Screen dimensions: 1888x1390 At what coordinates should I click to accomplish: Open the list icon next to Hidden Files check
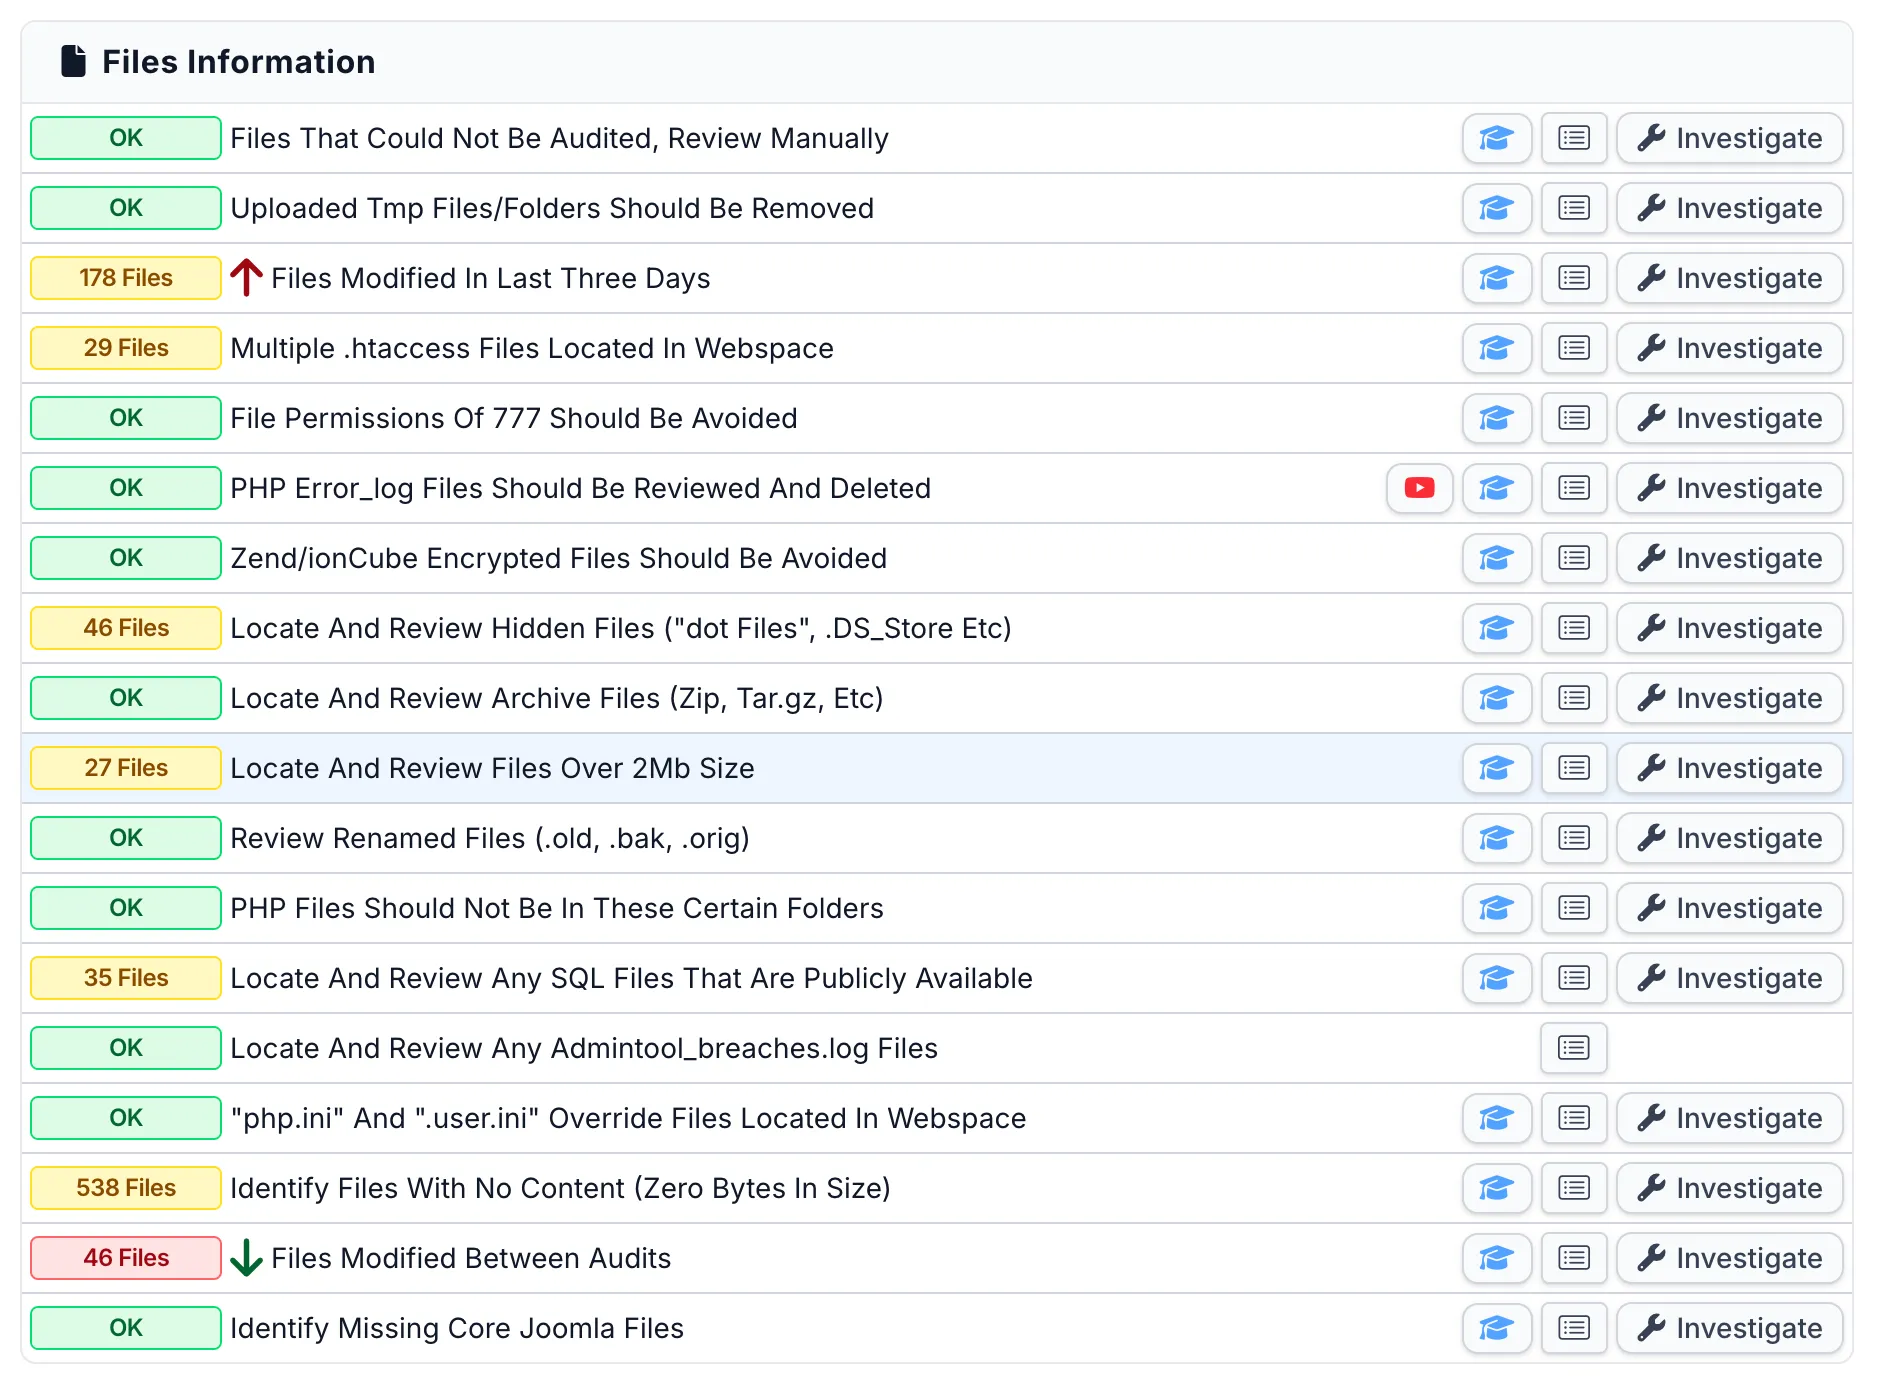click(1573, 628)
